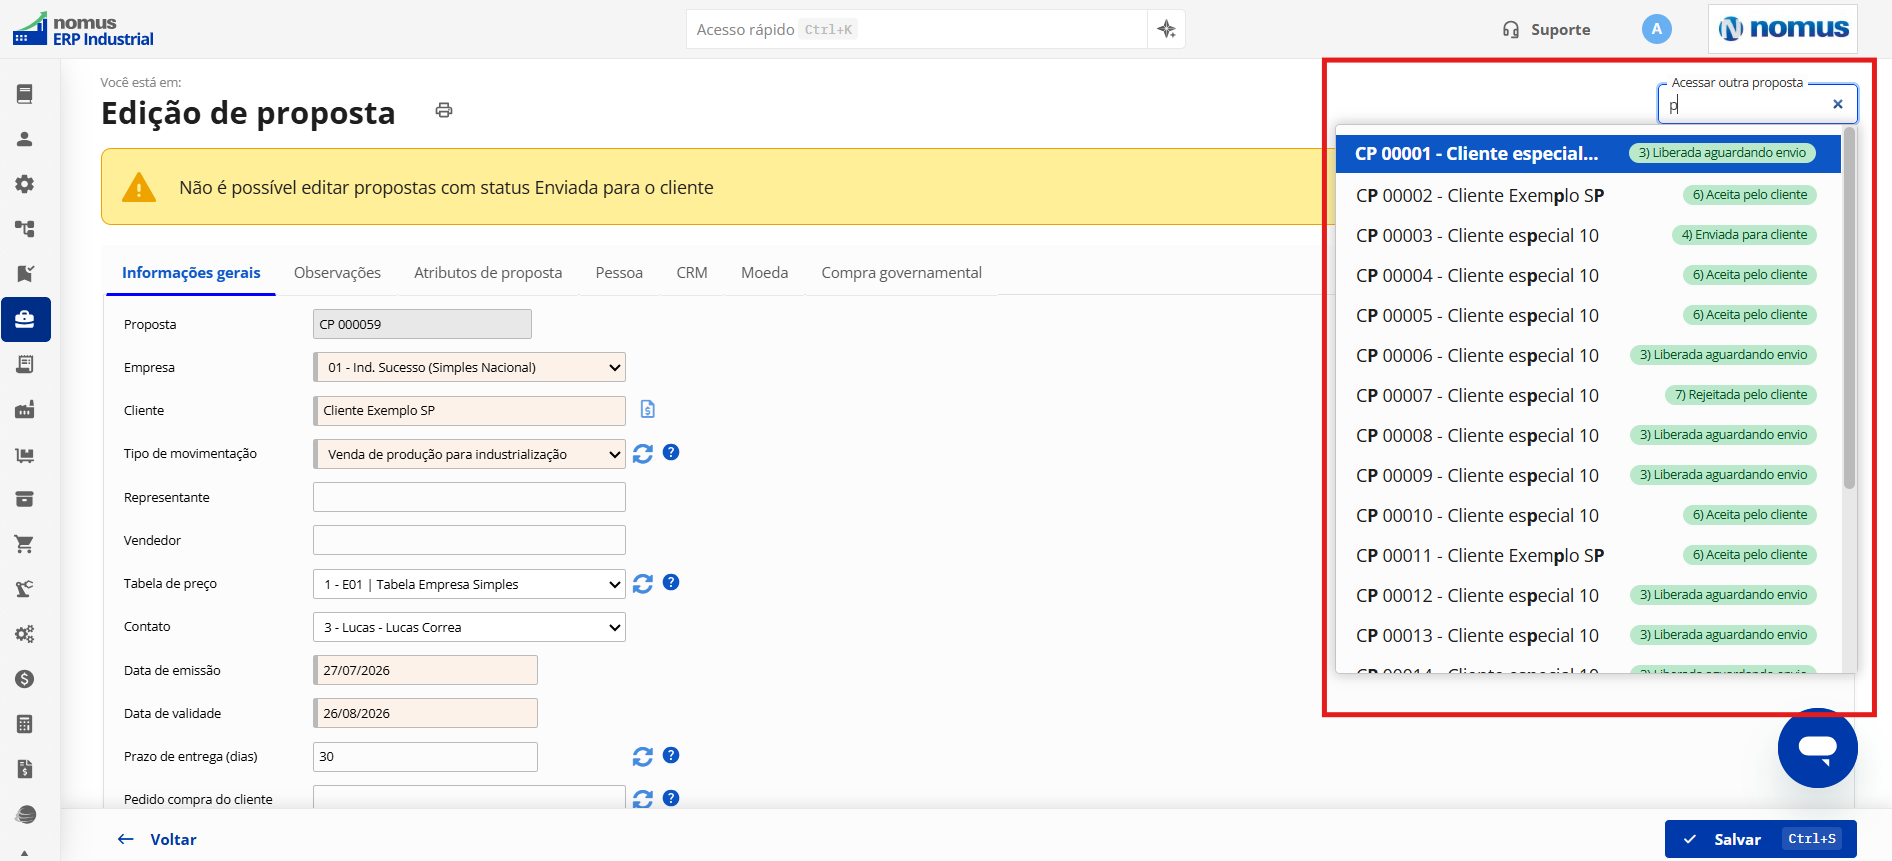Open the CRM tab
Viewport: 1892px width, 861px height.
point(692,273)
